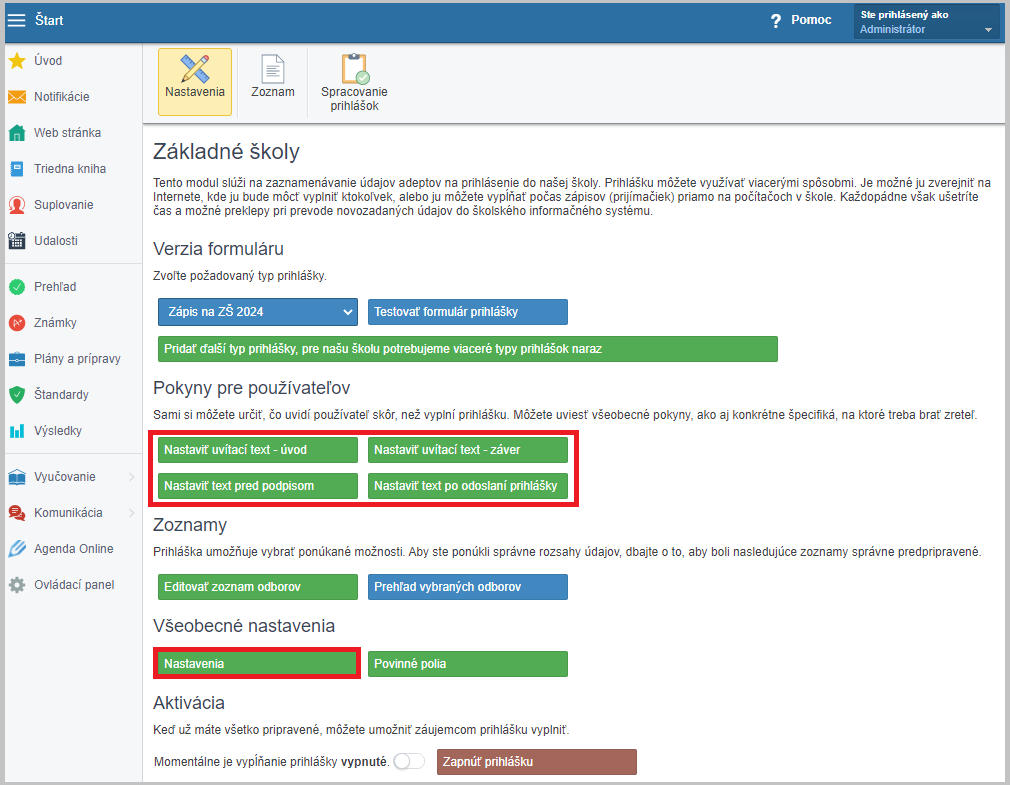
Task: Click Testovať formulár prihlášky button
Action: (x=468, y=312)
